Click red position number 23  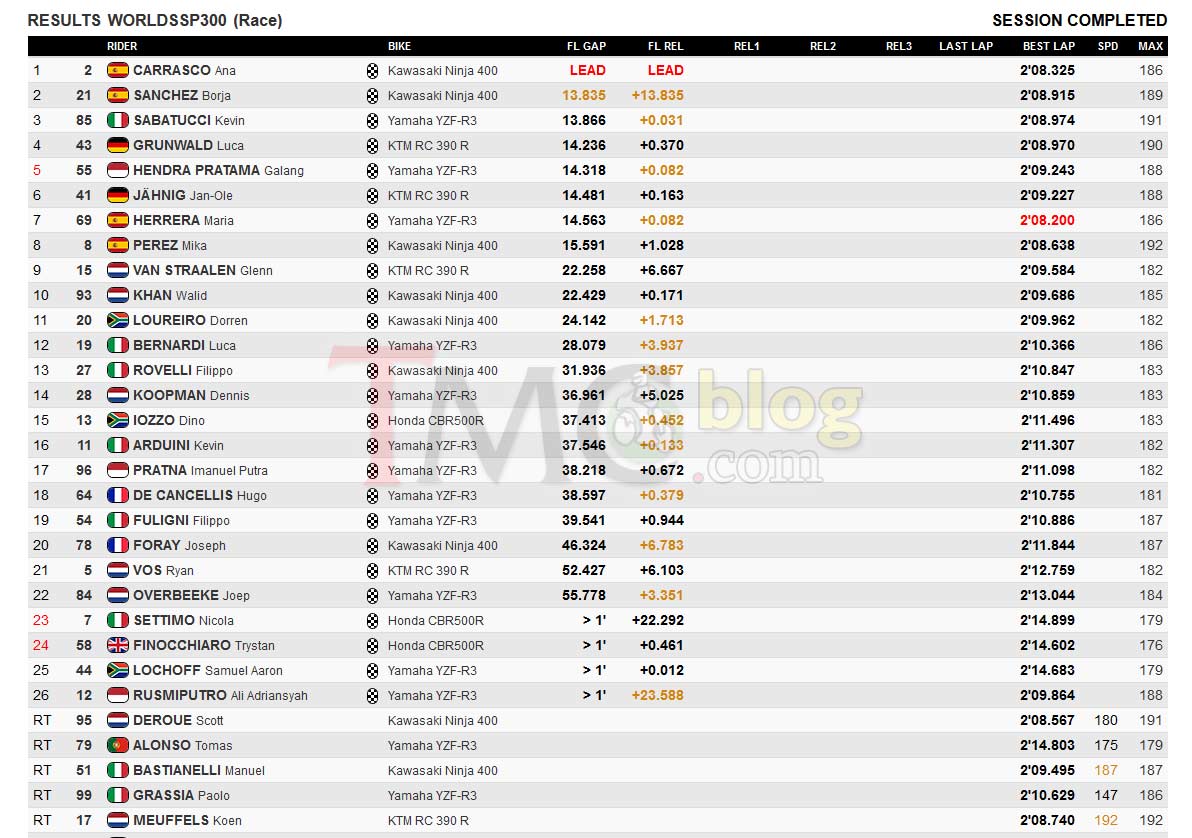point(41,621)
